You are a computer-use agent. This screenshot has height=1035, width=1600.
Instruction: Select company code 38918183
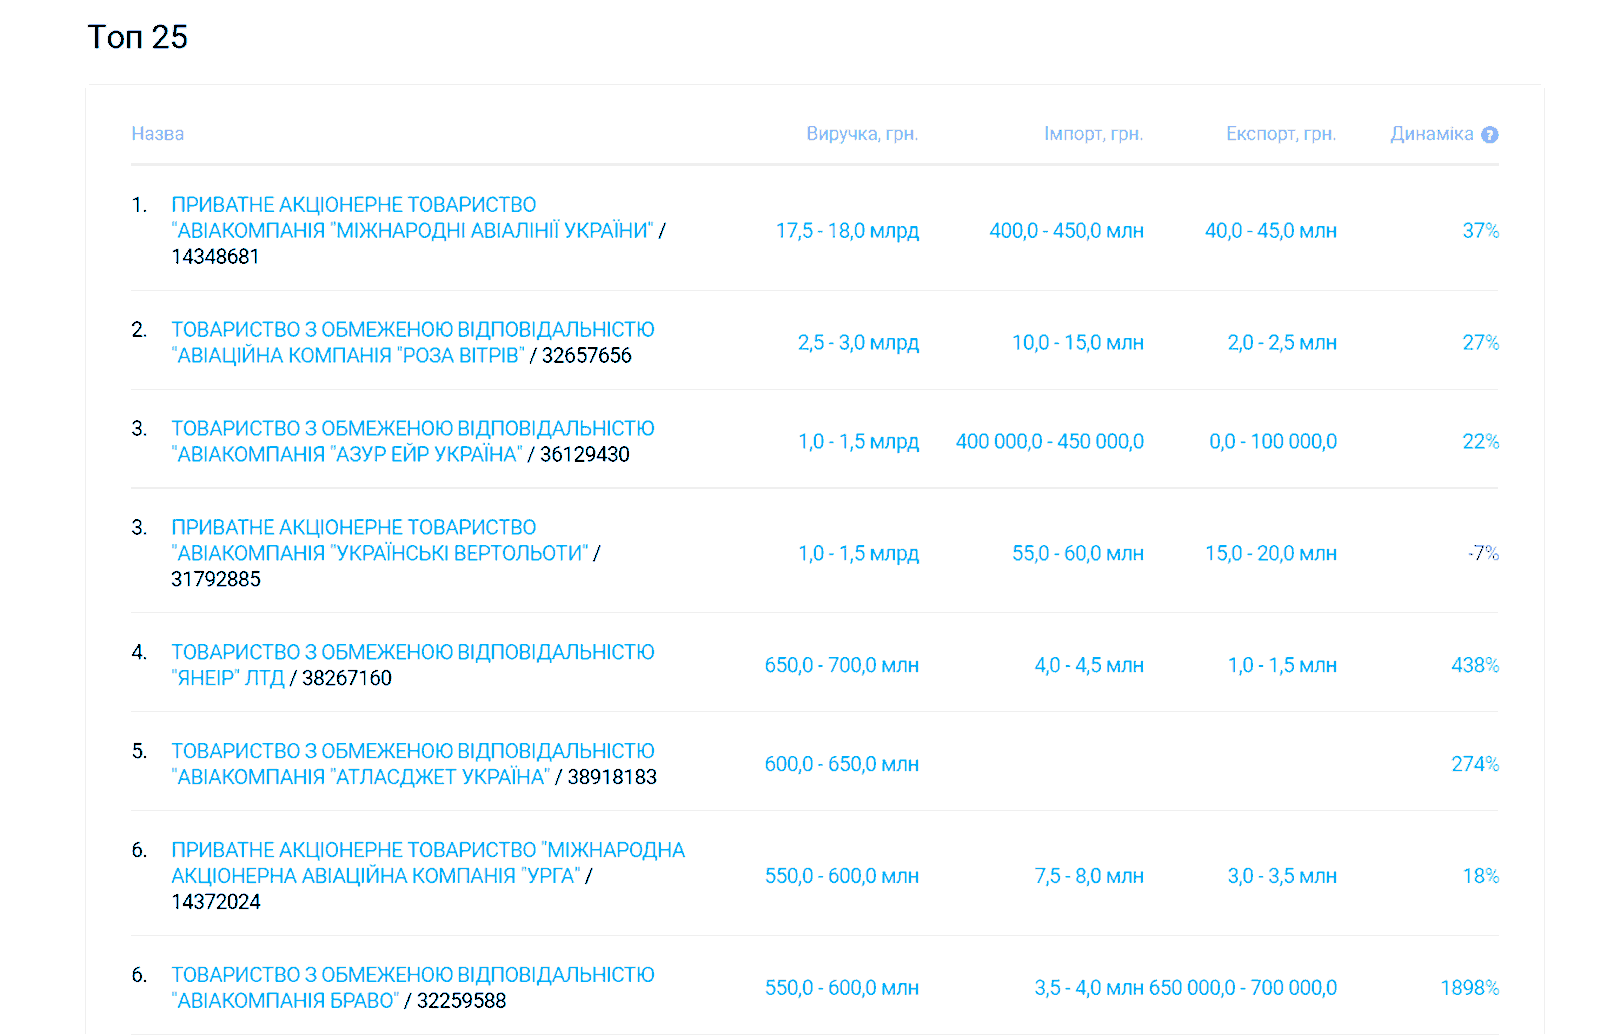point(612,778)
